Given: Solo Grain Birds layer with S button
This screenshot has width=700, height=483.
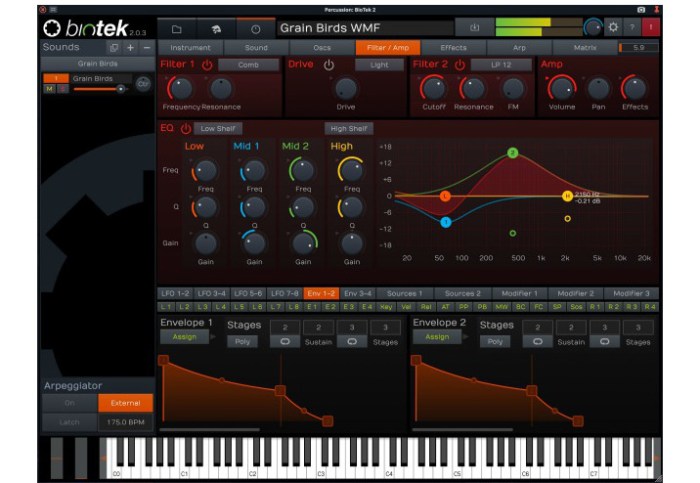Looking at the screenshot, I should pyautogui.click(x=62, y=89).
